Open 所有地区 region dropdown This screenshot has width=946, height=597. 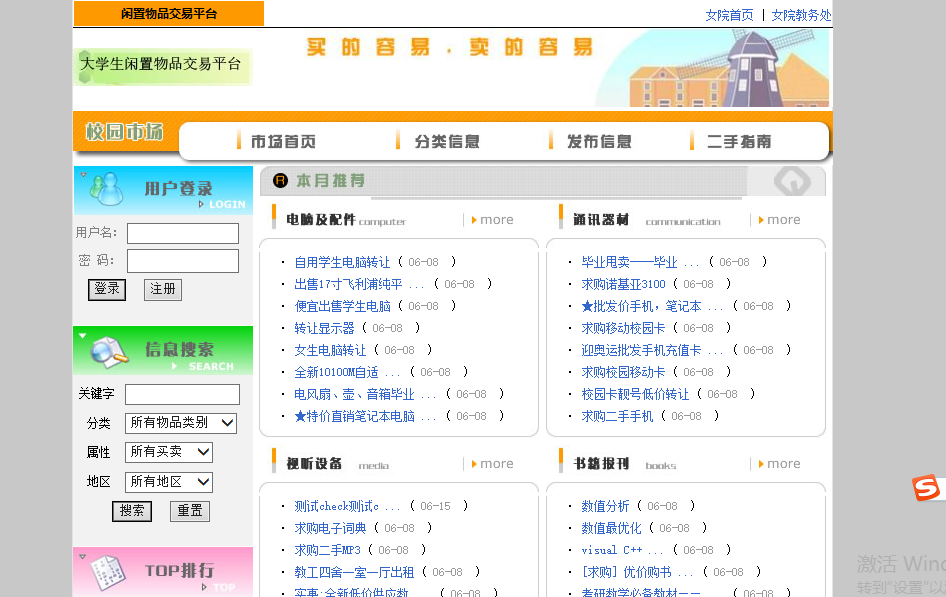point(169,481)
